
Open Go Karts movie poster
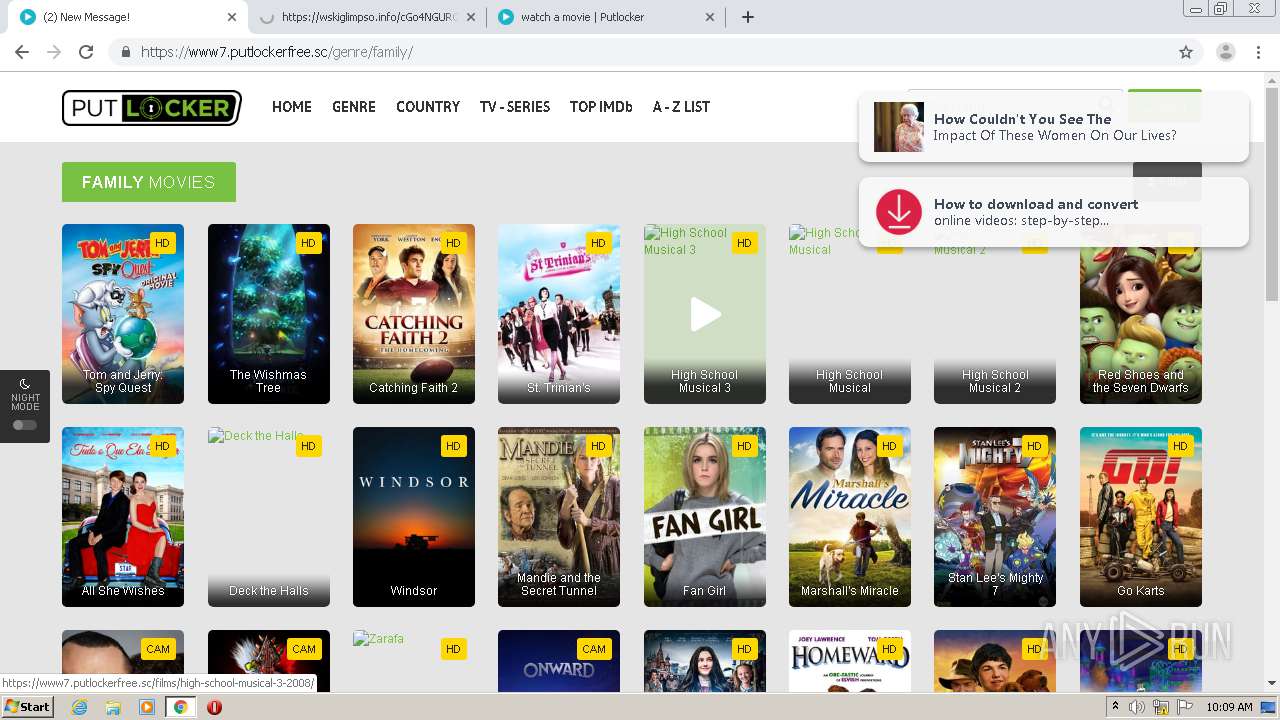[x=1141, y=517]
